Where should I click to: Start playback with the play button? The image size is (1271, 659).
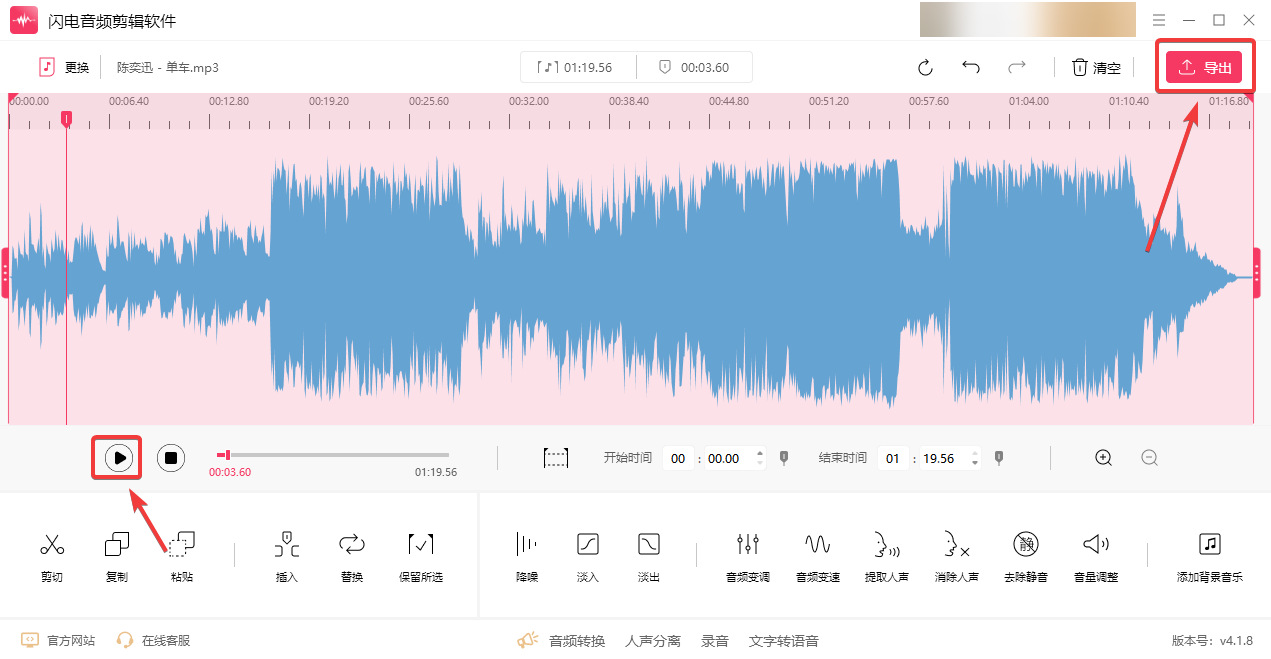coord(118,458)
